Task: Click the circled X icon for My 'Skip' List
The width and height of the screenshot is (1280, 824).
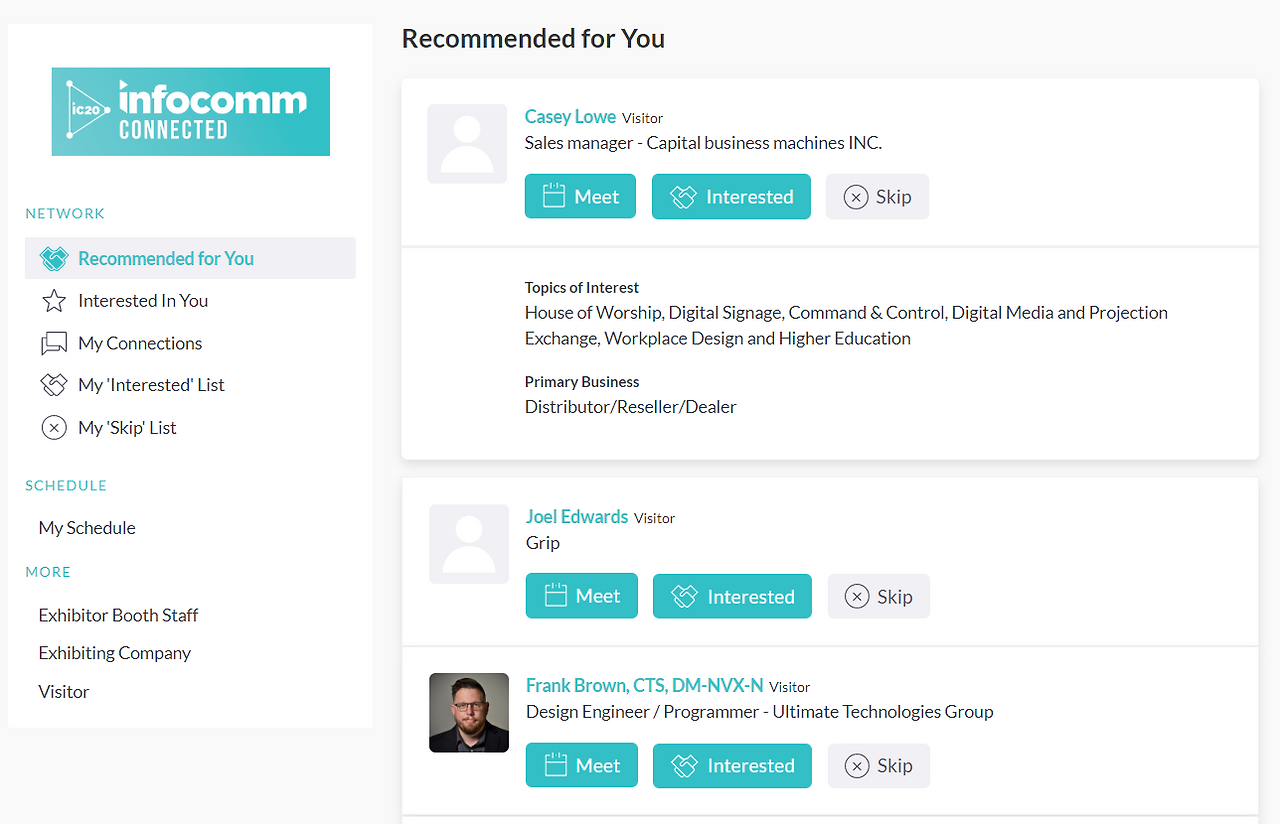Action: [53, 428]
